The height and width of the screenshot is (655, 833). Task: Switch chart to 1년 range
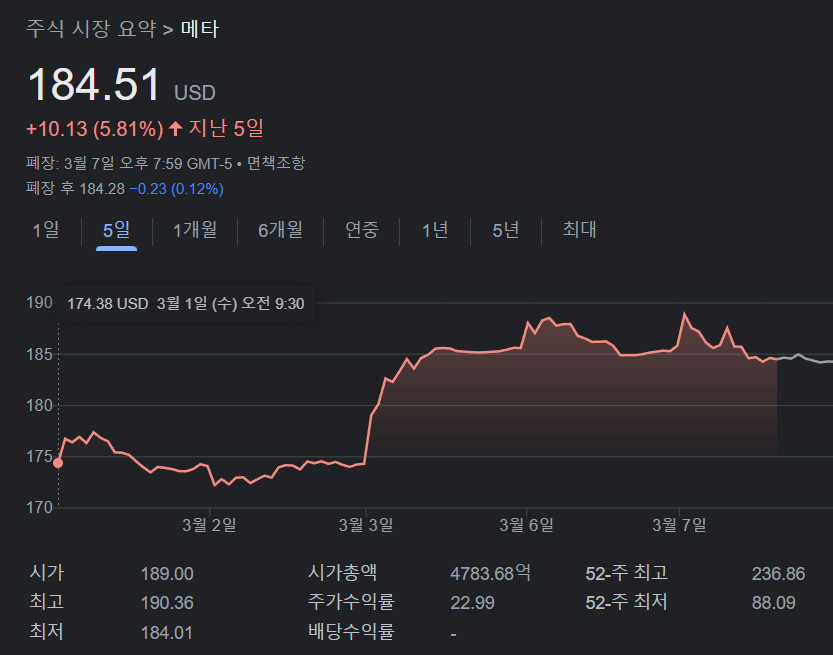pyautogui.click(x=435, y=230)
